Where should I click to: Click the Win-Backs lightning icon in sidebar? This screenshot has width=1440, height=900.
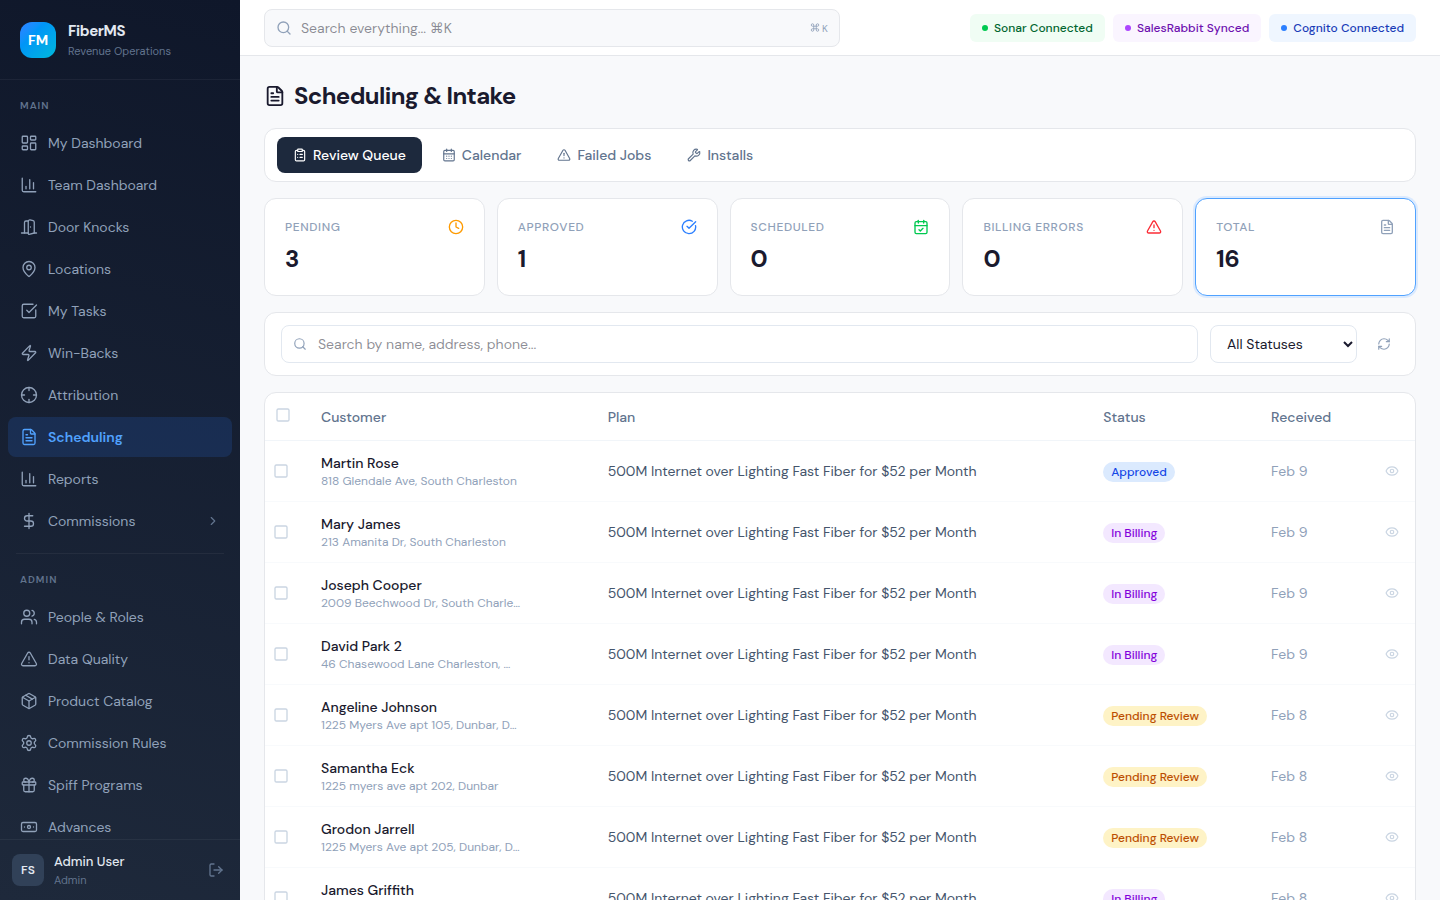(29, 353)
